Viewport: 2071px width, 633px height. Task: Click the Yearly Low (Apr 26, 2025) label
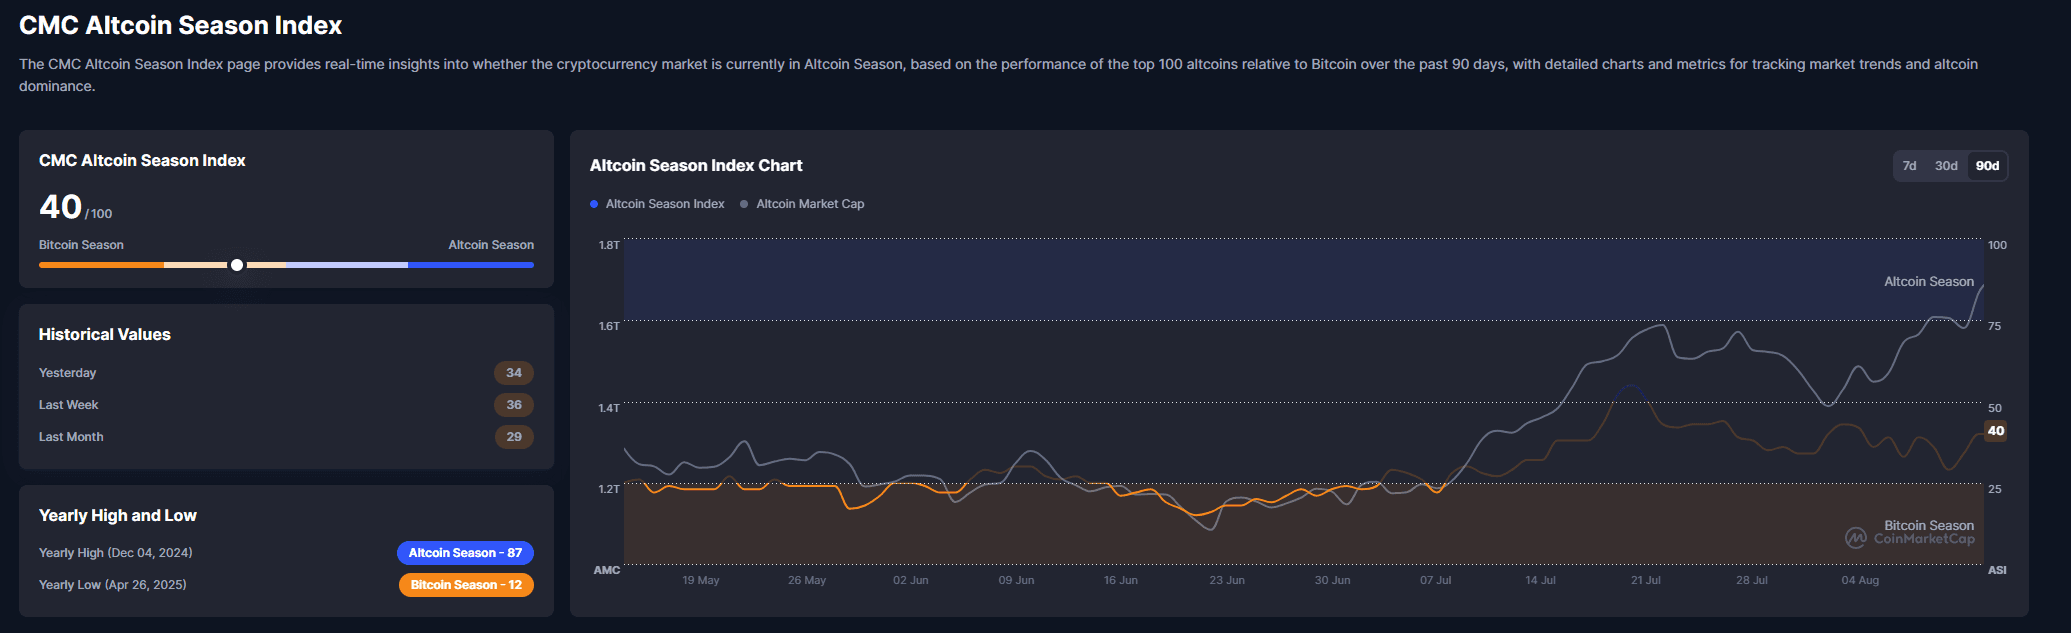coord(113,585)
